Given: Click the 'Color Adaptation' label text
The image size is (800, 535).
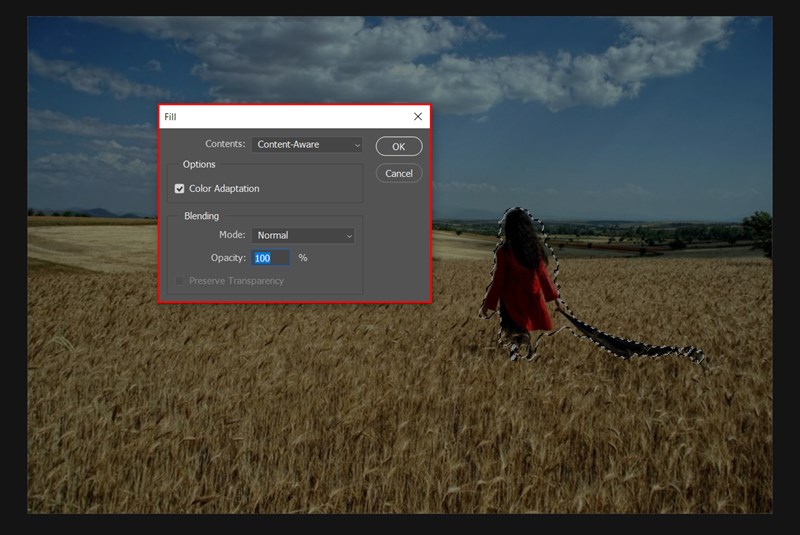Looking at the screenshot, I should [224, 189].
